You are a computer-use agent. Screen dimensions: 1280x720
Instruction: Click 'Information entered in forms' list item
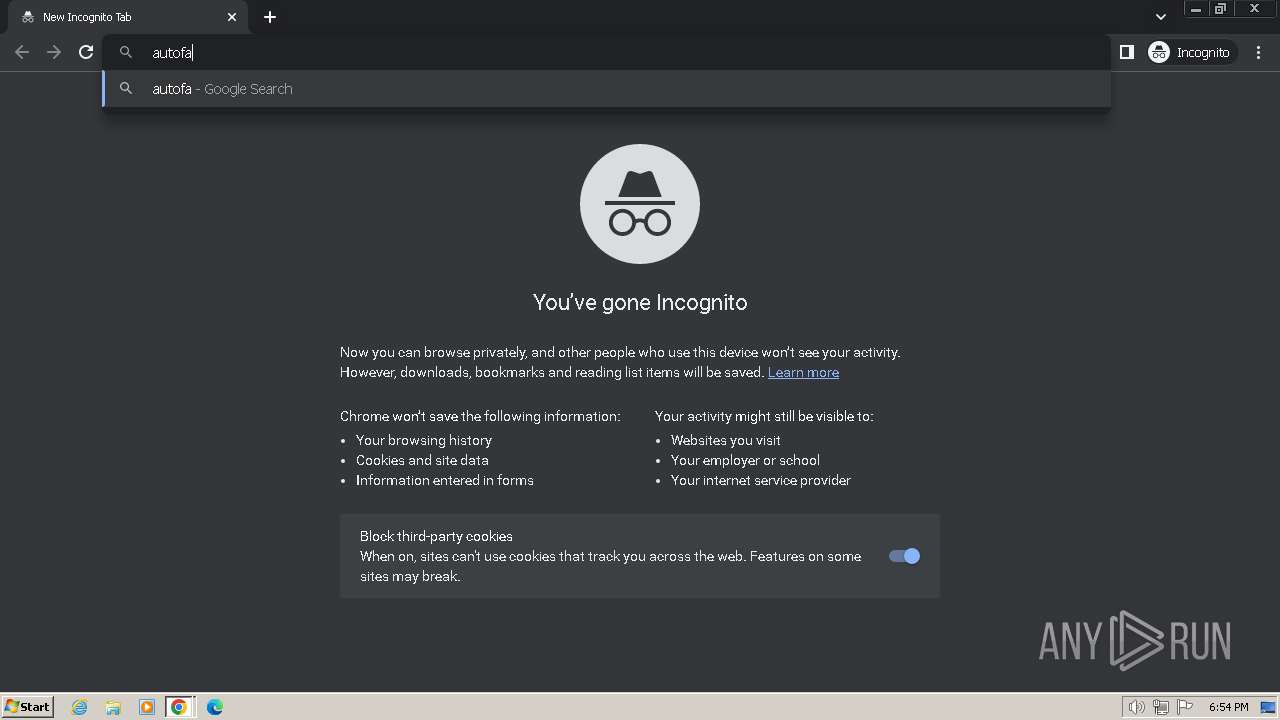pyautogui.click(x=445, y=480)
